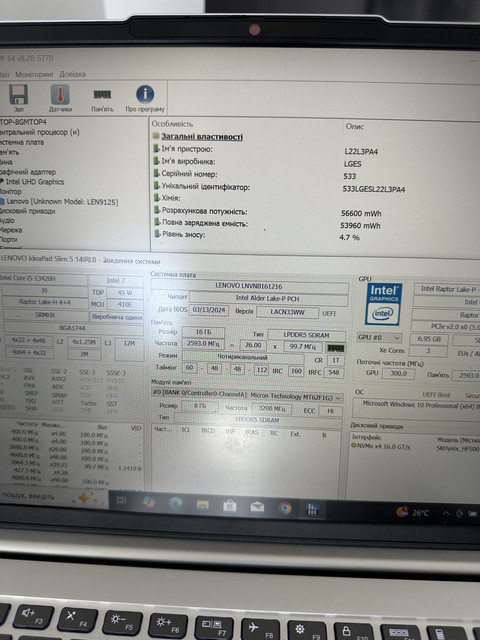Open the Довідка menu
The image size is (480, 640).
coord(72,74)
